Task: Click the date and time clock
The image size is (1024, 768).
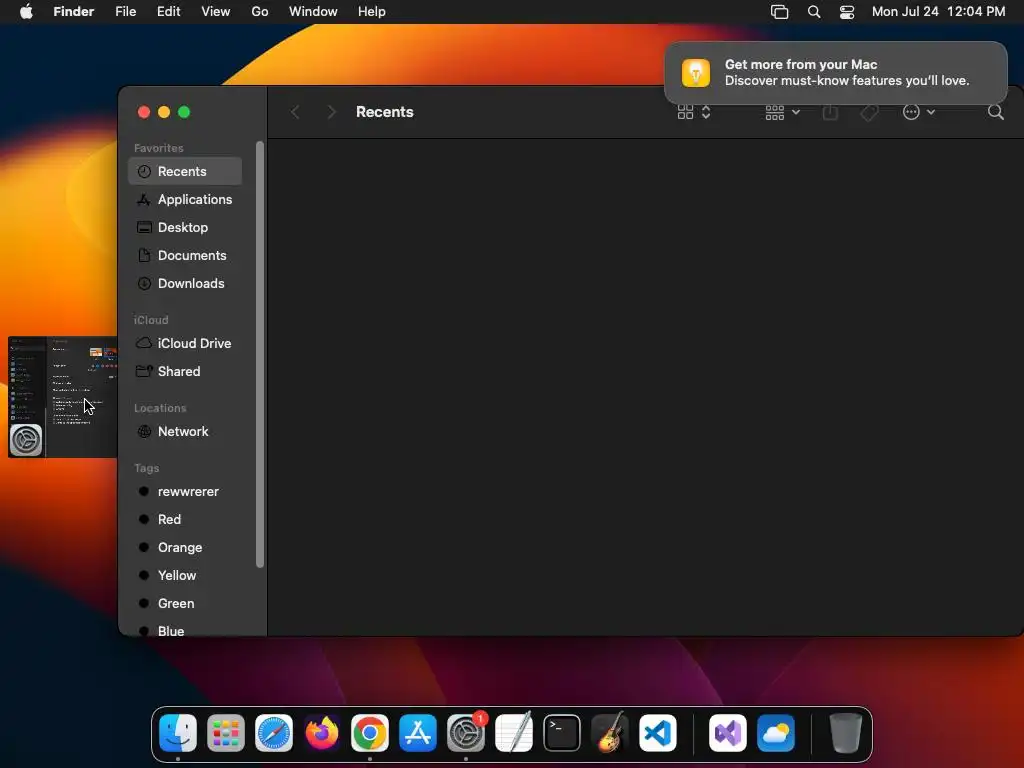Action: 938,11
